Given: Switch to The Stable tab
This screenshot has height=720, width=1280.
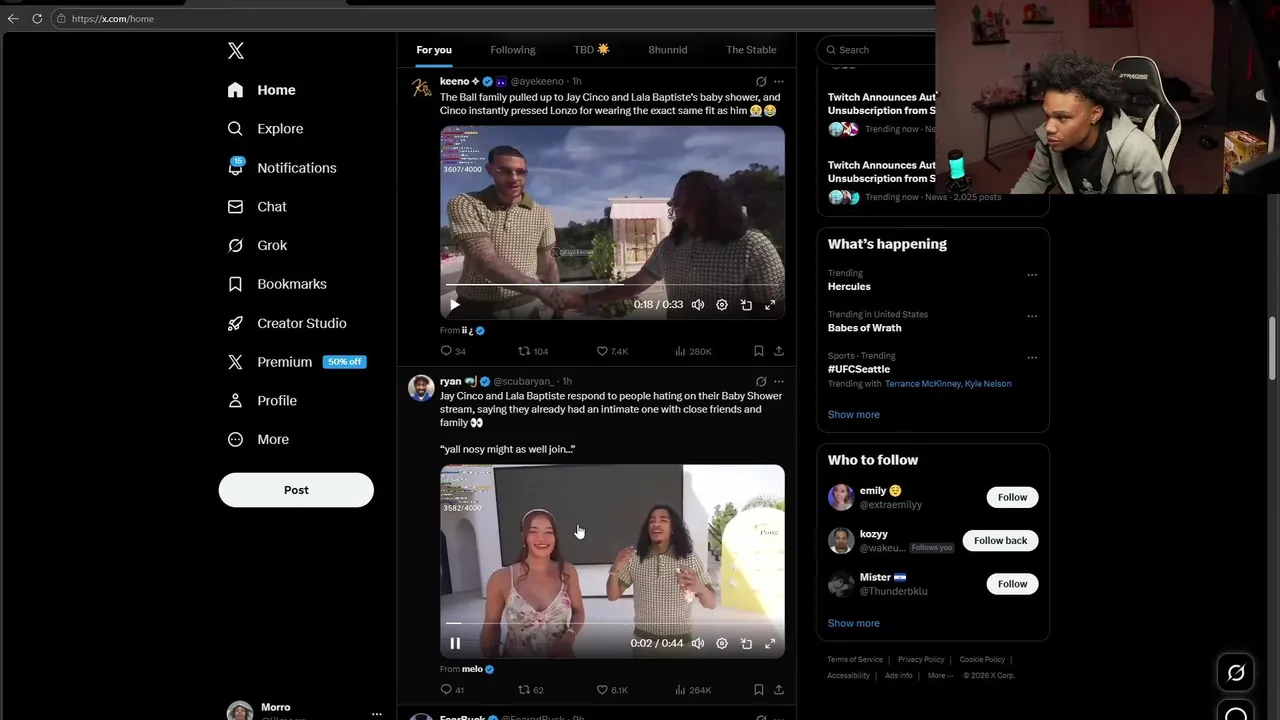Looking at the screenshot, I should 751,50.
